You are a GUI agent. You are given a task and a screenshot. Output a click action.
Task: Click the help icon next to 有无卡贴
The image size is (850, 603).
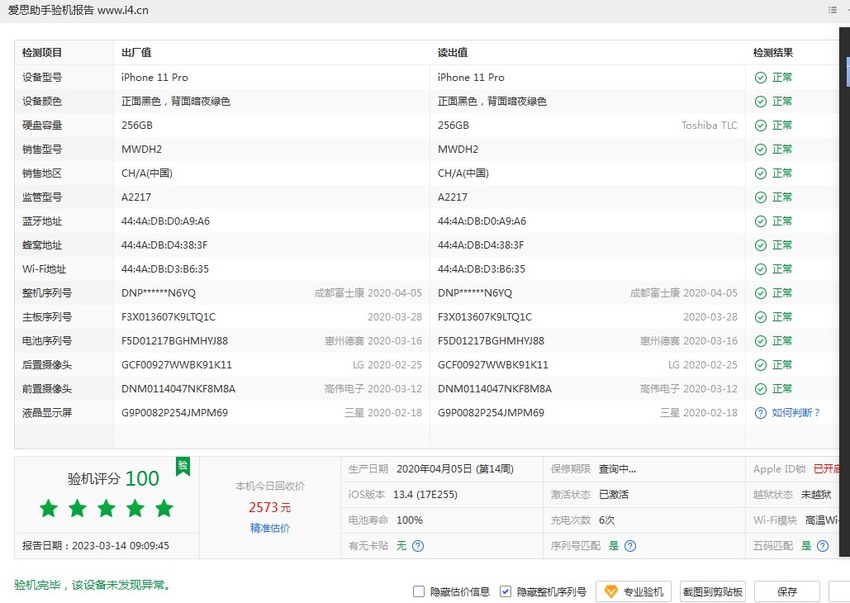(x=418, y=546)
